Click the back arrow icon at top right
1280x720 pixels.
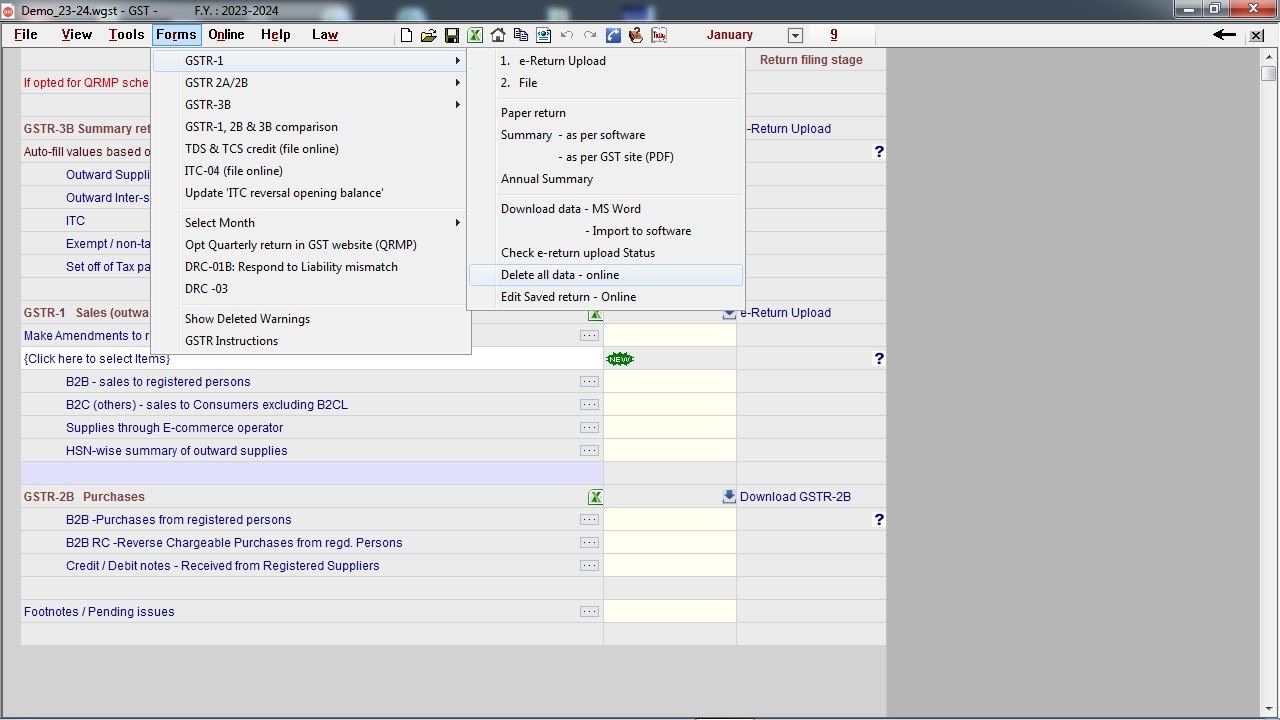pyautogui.click(x=1224, y=35)
